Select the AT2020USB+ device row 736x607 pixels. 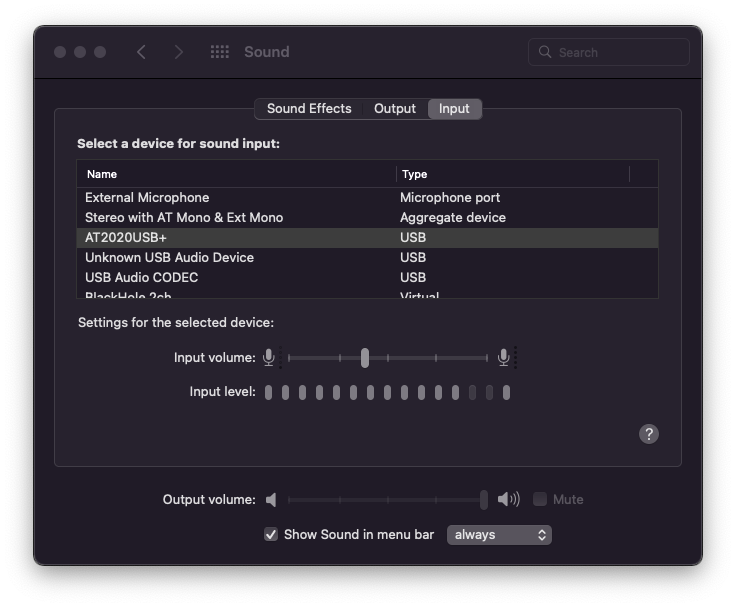[368, 238]
